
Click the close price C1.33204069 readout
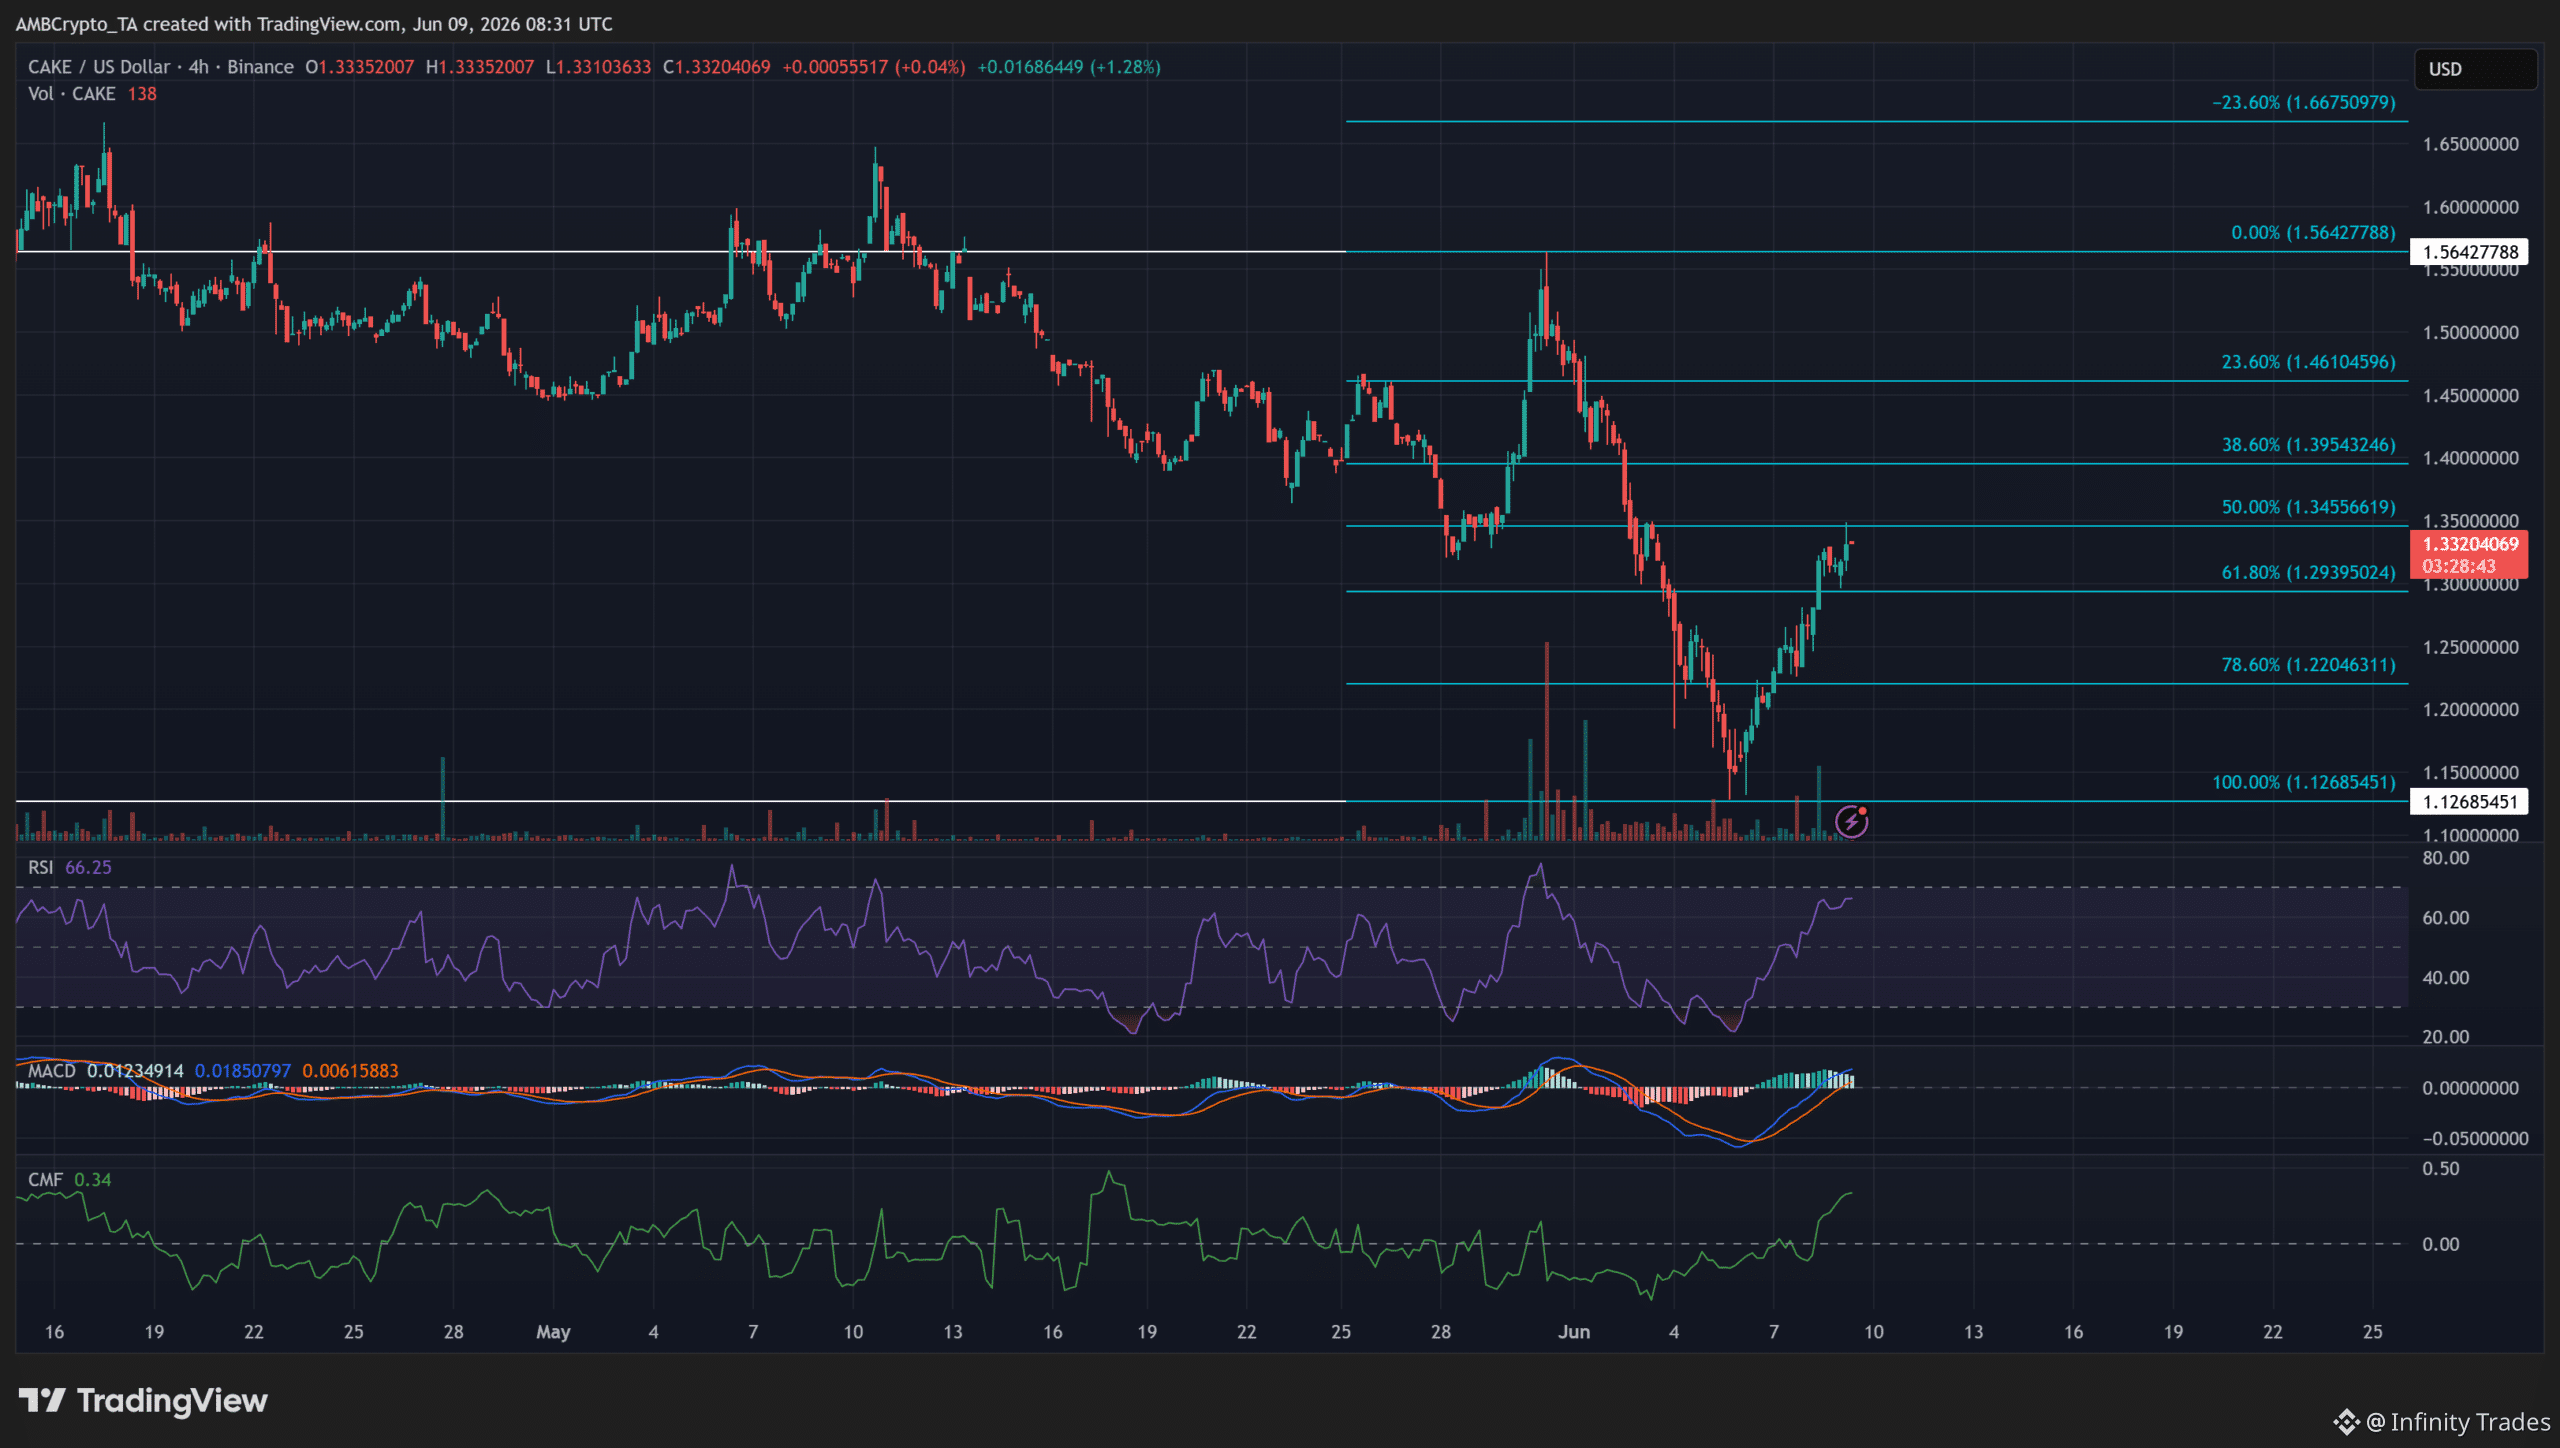pos(716,67)
